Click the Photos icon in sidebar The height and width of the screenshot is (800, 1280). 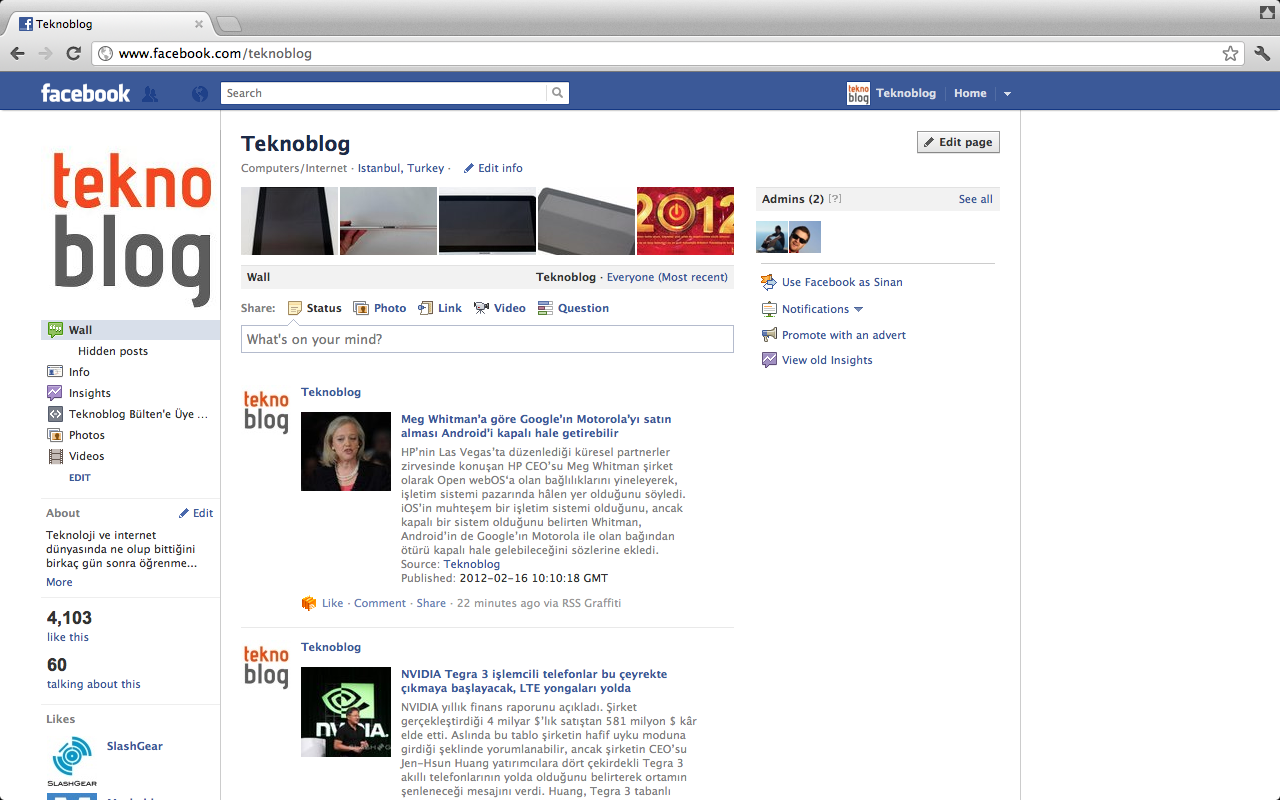(55, 435)
